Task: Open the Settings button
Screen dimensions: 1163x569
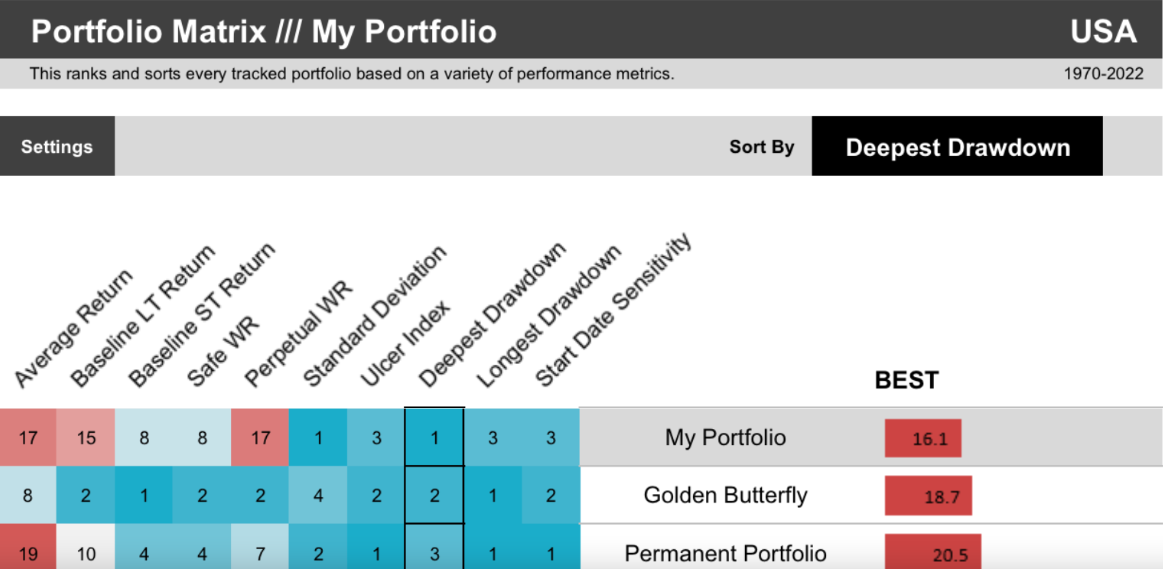Action: (x=57, y=146)
